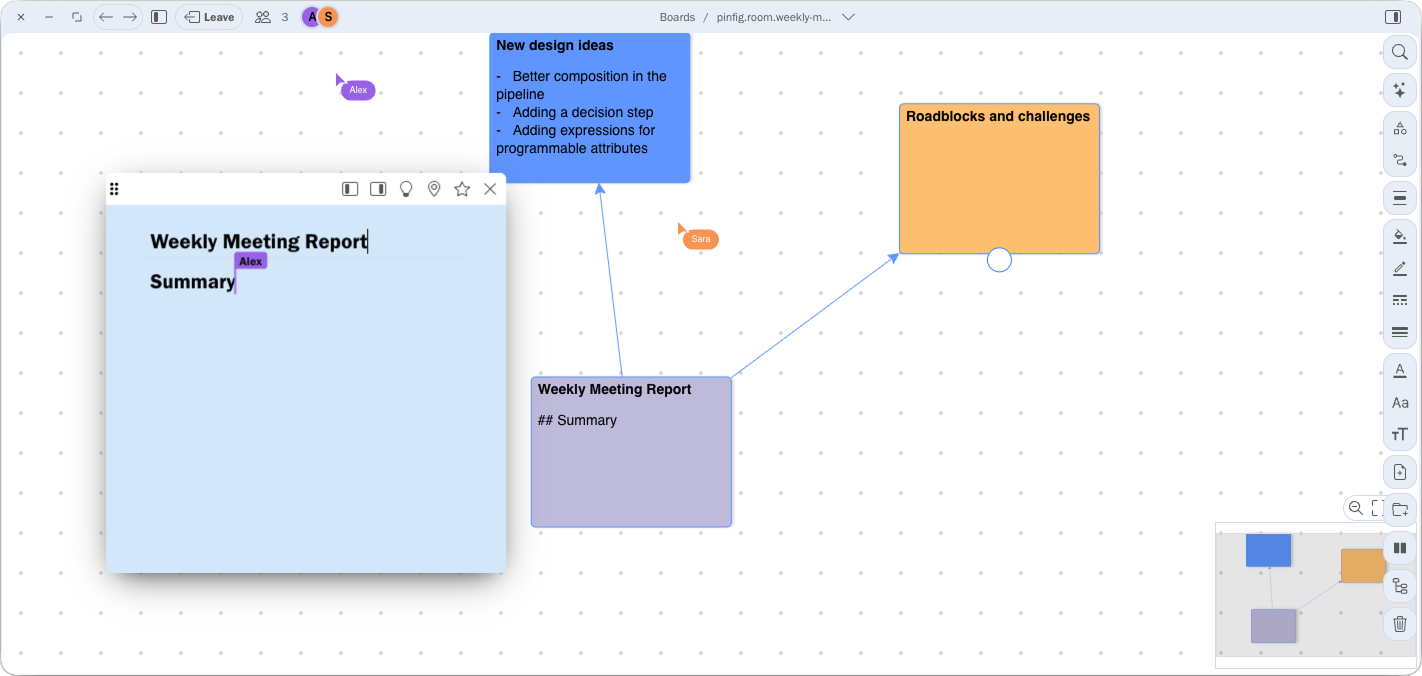Image resolution: width=1422 pixels, height=676 pixels.
Task: Select the shapes tool icon
Action: tap(1399, 129)
